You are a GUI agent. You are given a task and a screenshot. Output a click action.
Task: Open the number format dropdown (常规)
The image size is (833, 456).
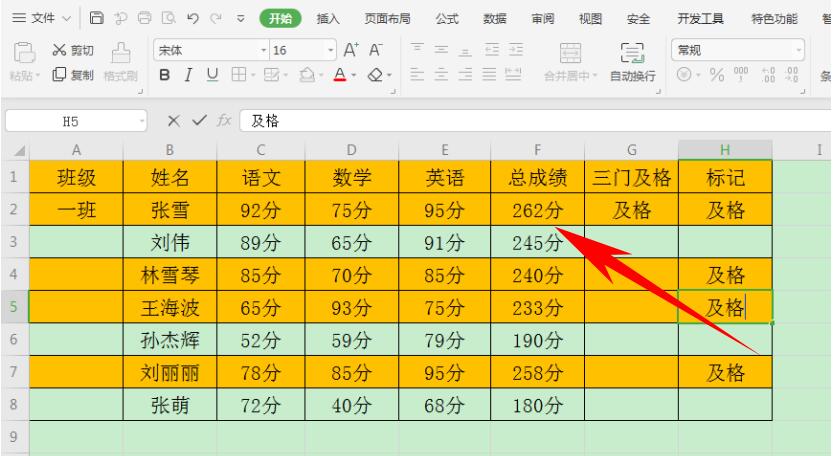click(x=798, y=50)
